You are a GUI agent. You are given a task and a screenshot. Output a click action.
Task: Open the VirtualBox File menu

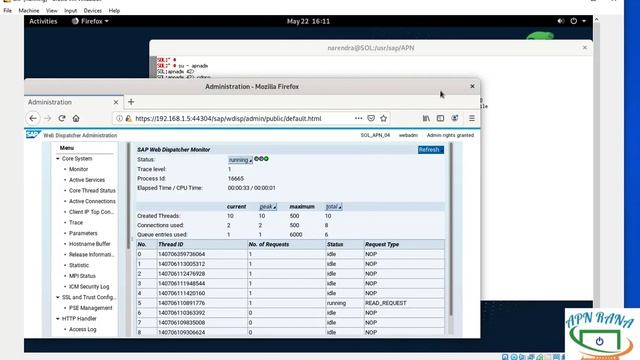(x=8, y=11)
